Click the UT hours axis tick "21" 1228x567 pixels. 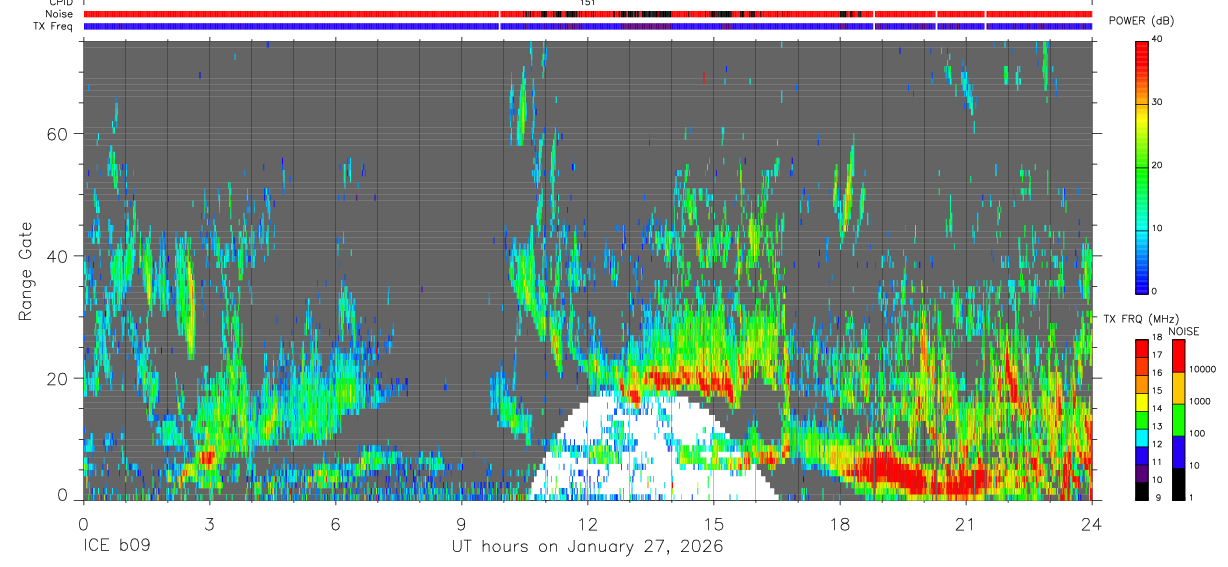point(965,523)
